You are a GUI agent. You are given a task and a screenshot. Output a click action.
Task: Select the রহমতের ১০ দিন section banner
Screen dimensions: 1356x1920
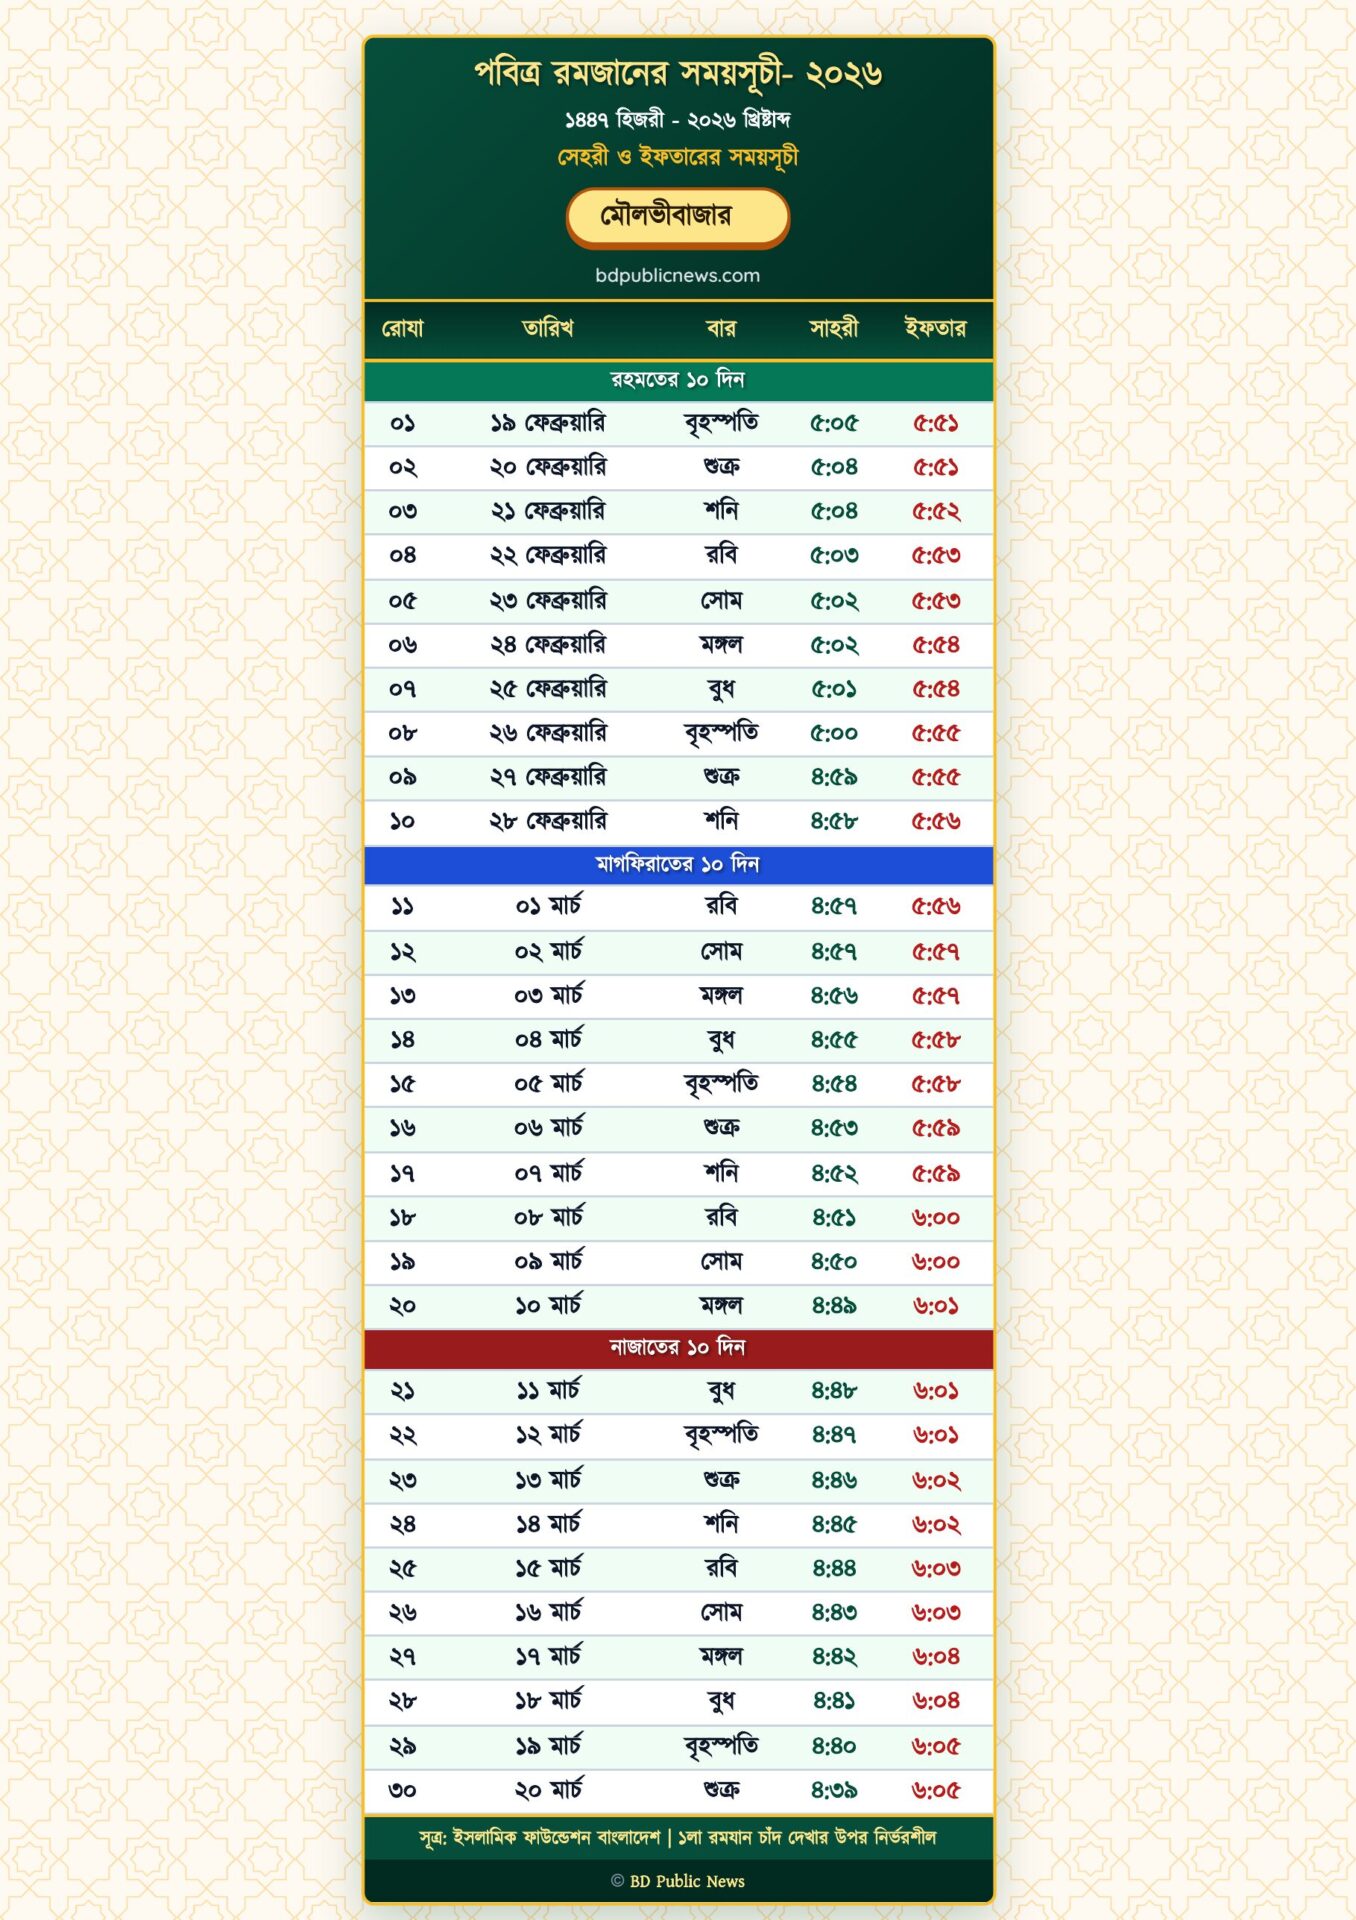(x=677, y=380)
